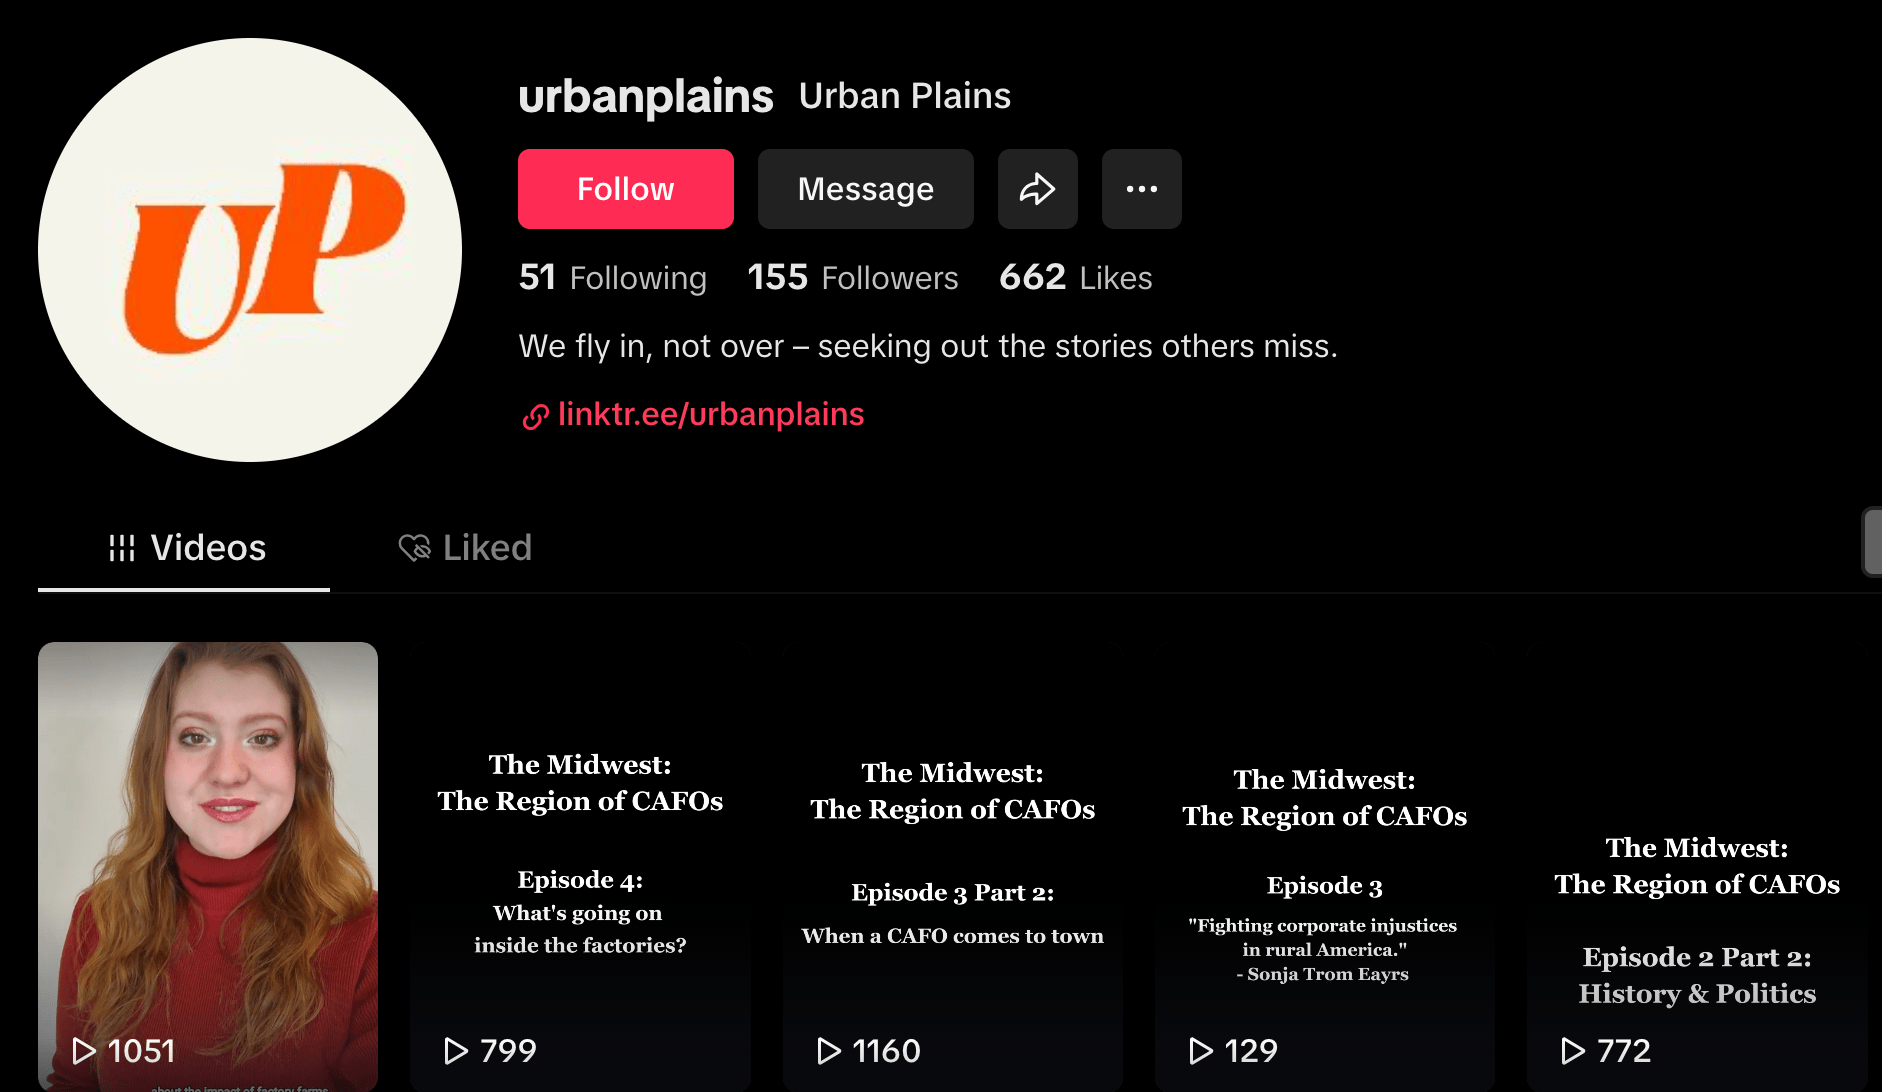This screenshot has height=1092, width=1882.
Task: Open Episode 3 Sonja Trom Eayrs video
Action: (1324, 870)
